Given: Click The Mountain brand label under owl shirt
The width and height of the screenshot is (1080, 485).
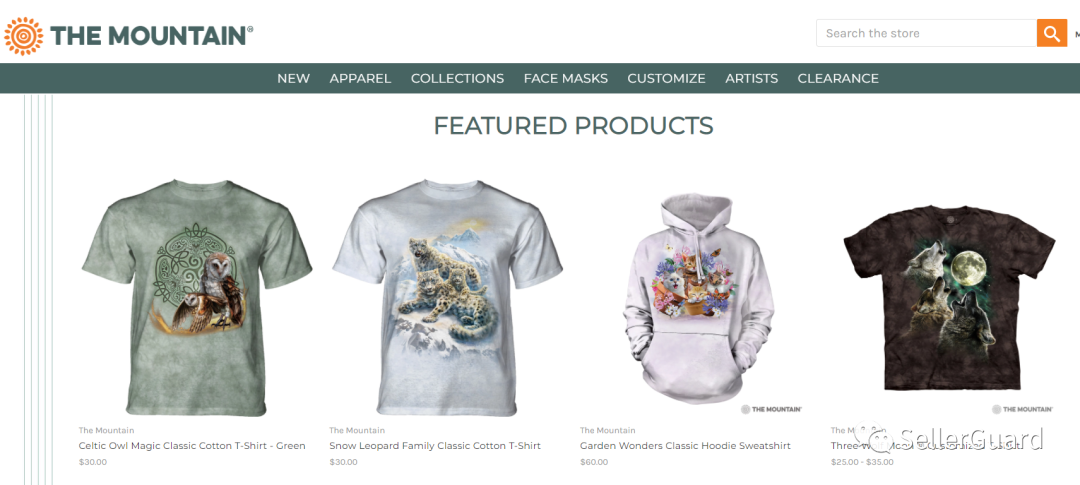Looking at the screenshot, I should 106,431.
